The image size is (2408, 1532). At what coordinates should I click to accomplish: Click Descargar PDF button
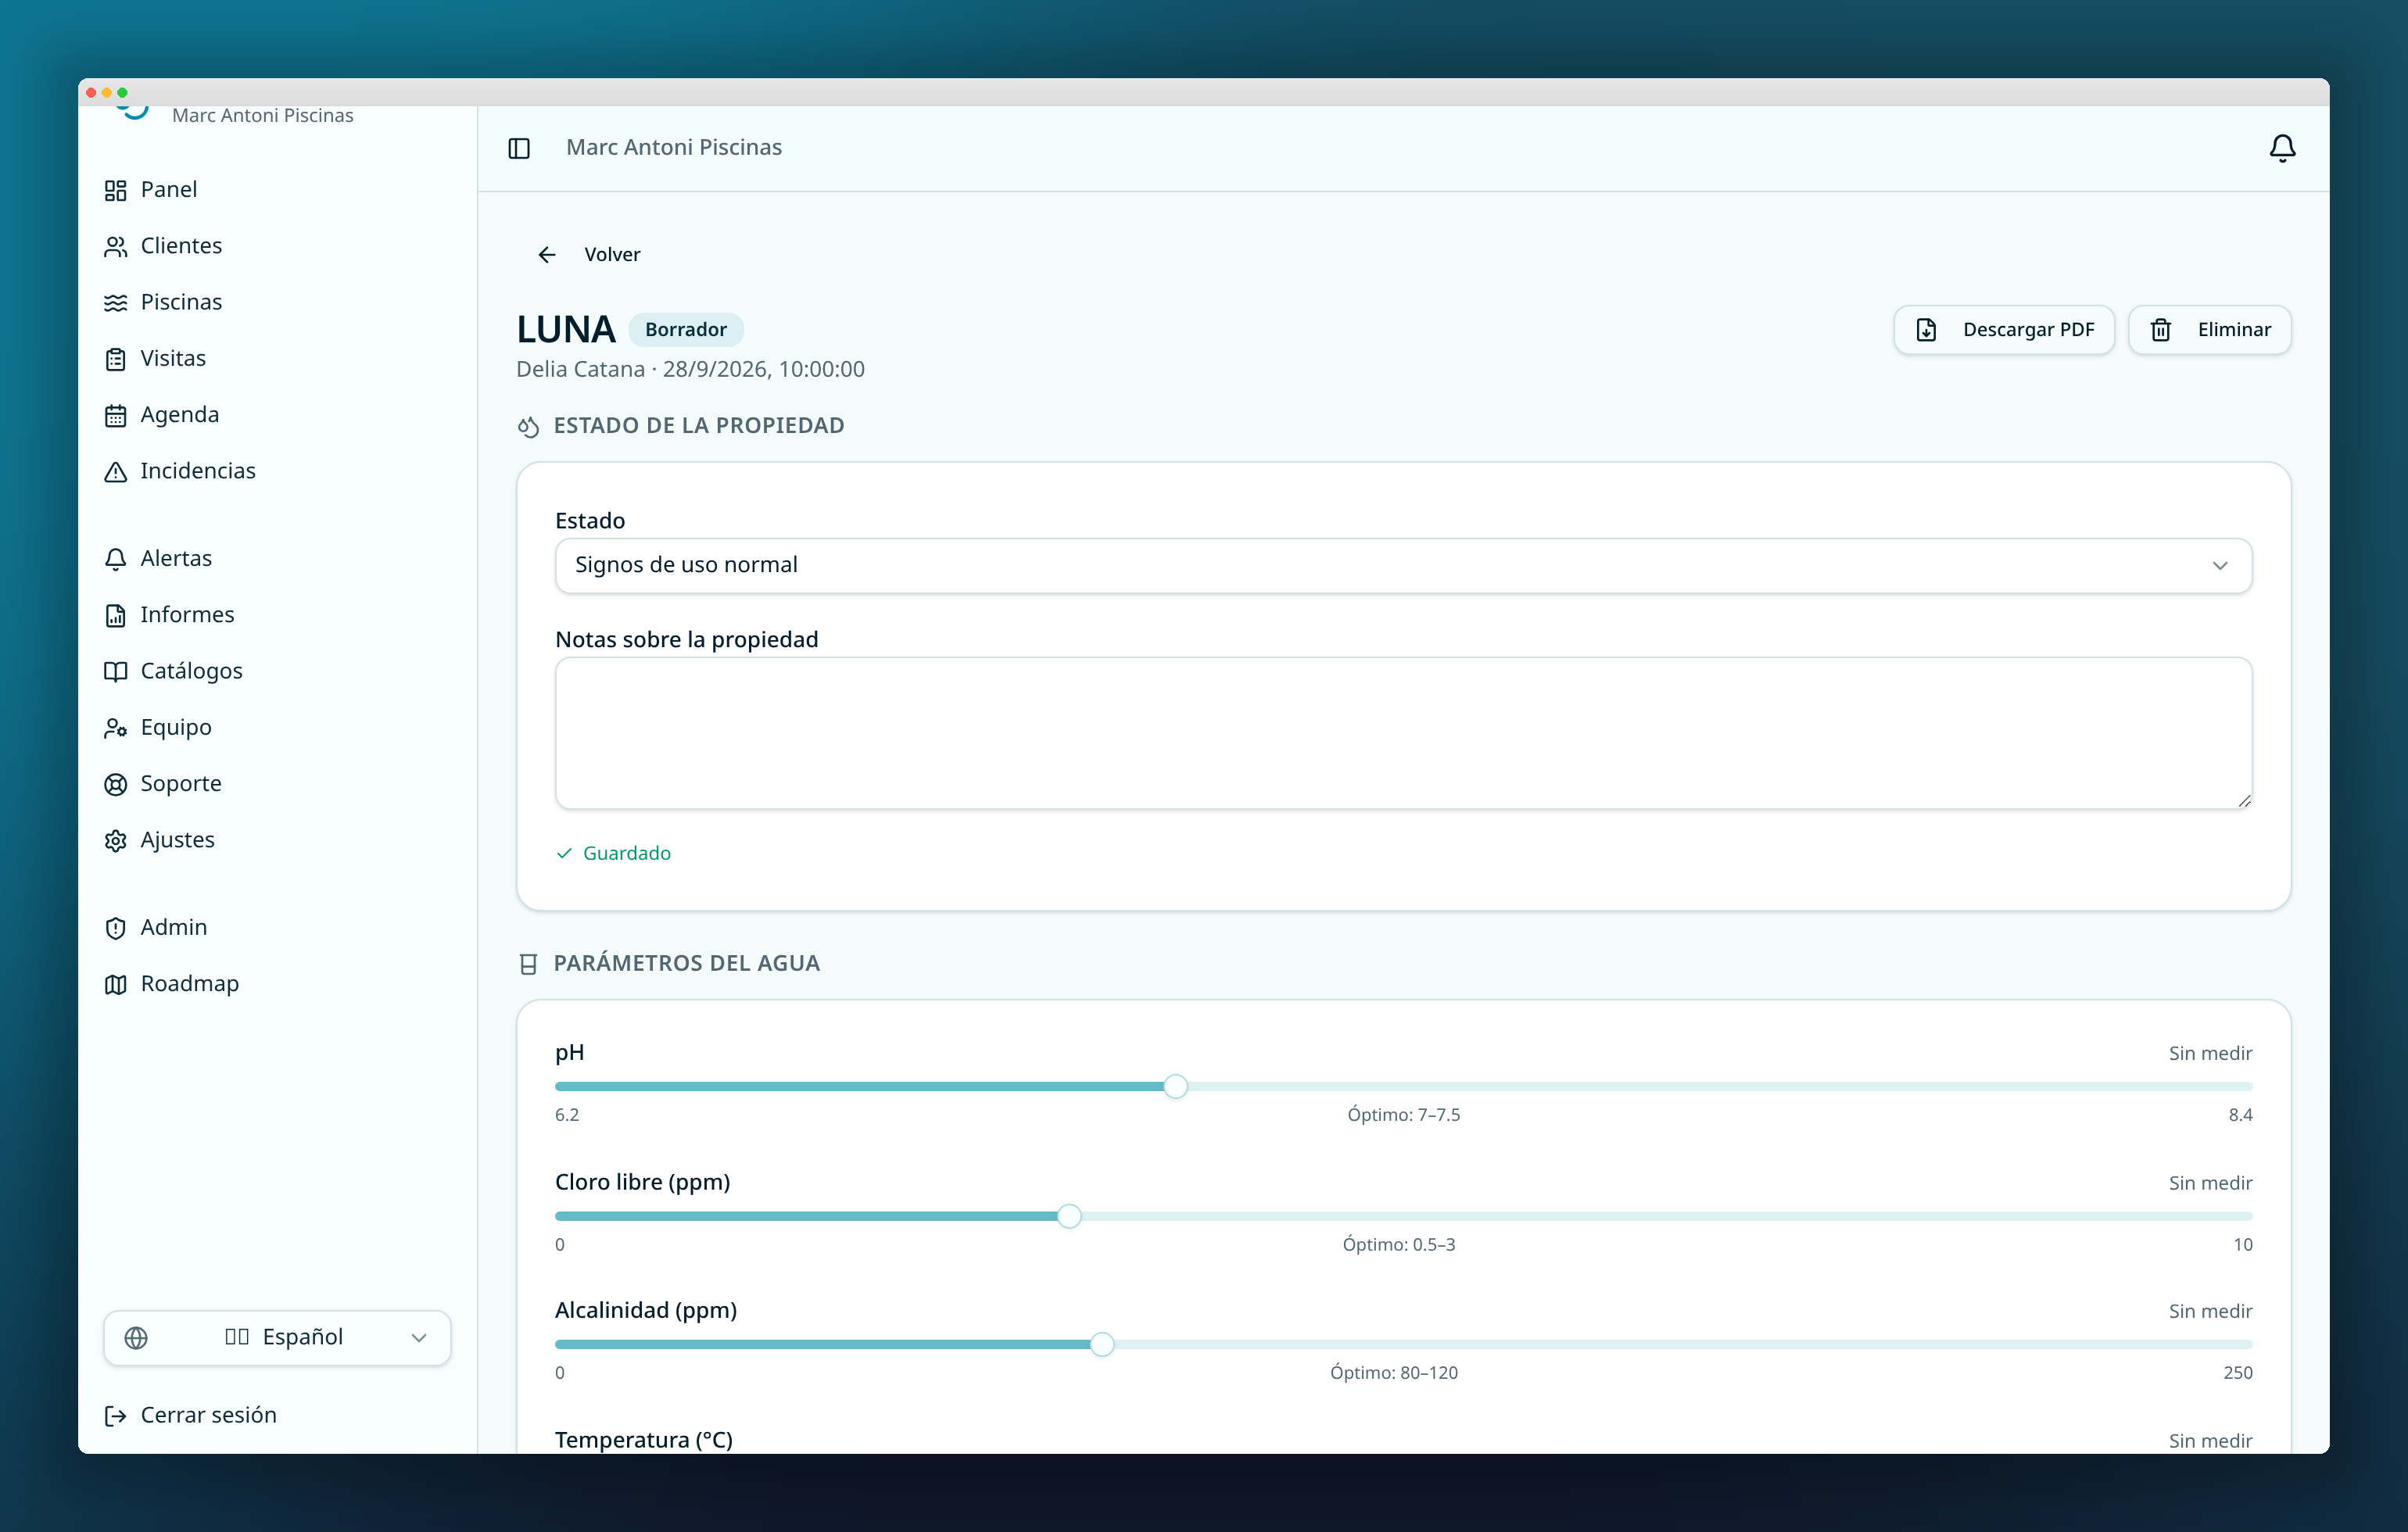pos(2004,330)
